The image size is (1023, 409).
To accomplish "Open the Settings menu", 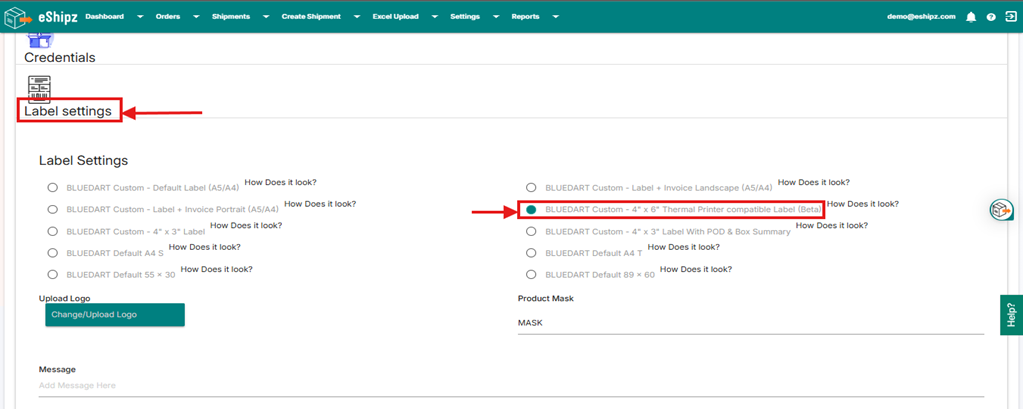I will [x=465, y=17].
